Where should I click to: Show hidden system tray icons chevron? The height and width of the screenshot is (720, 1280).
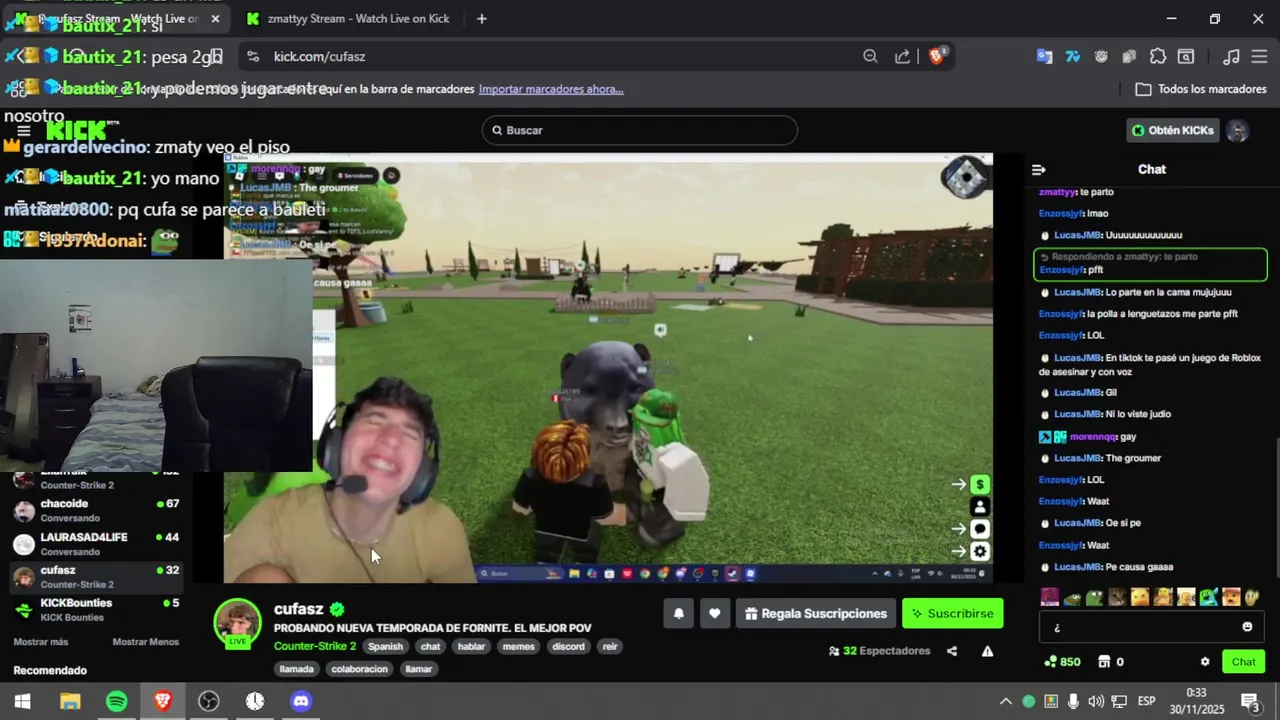(x=1006, y=701)
